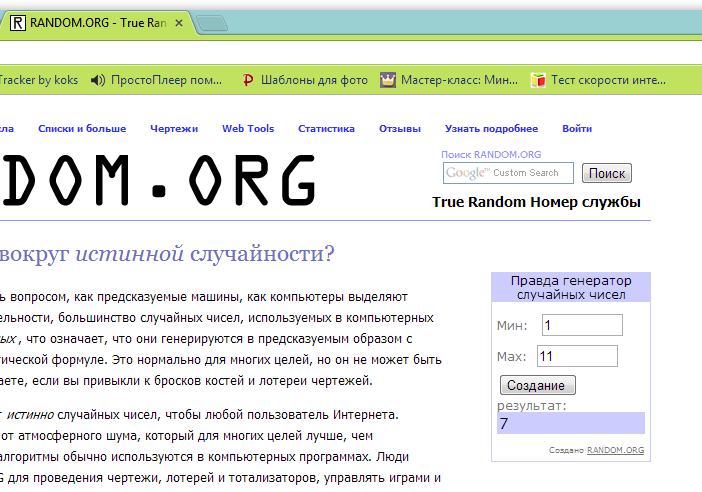This screenshot has height=492, width=702.
Task: Click the Поиск RANDOM.ORG label
Action: [x=491, y=154]
